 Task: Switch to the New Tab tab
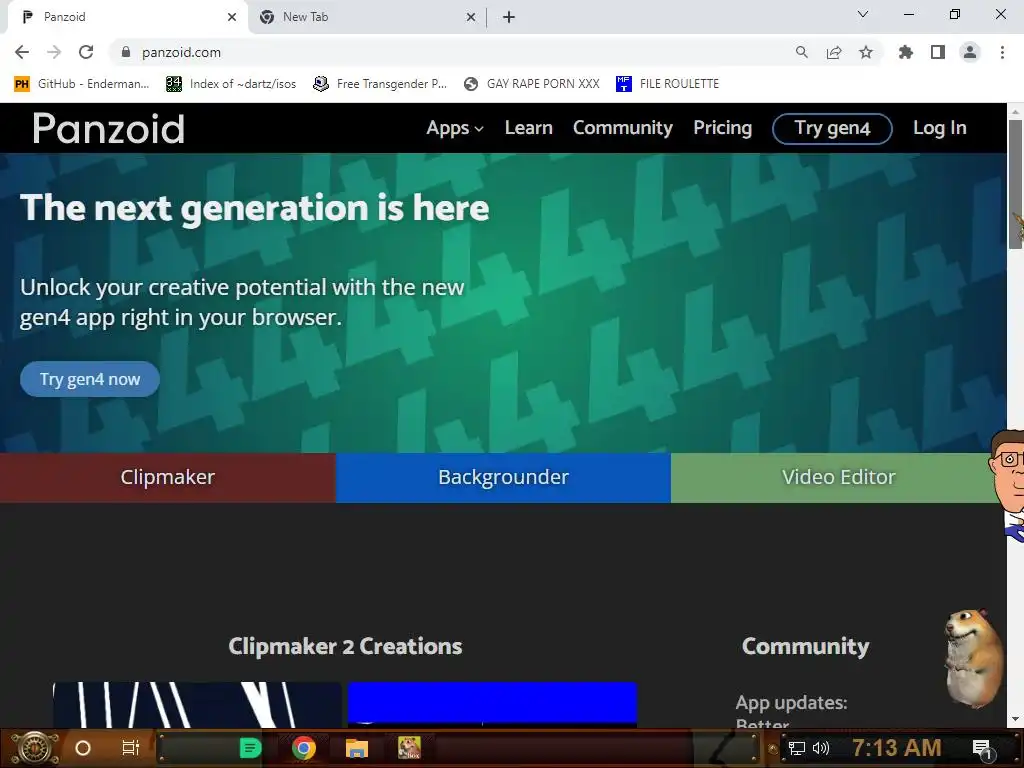point(366,17)
